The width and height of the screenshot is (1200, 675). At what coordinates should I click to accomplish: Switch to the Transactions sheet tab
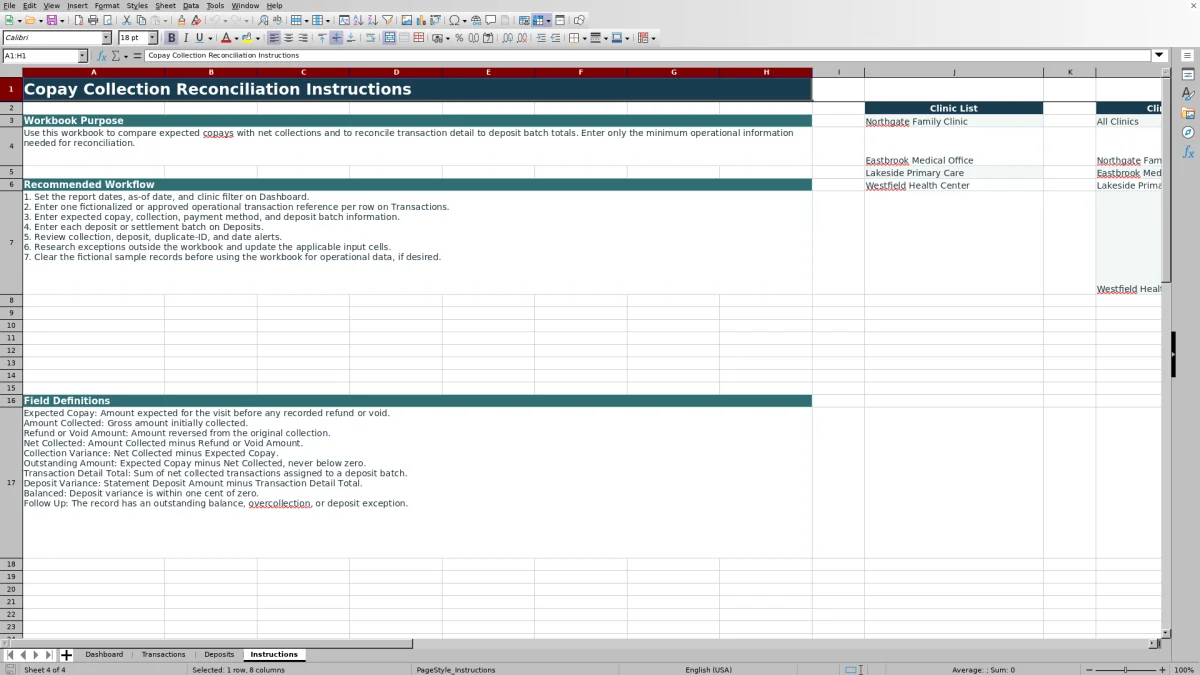(x=163, y=655)
